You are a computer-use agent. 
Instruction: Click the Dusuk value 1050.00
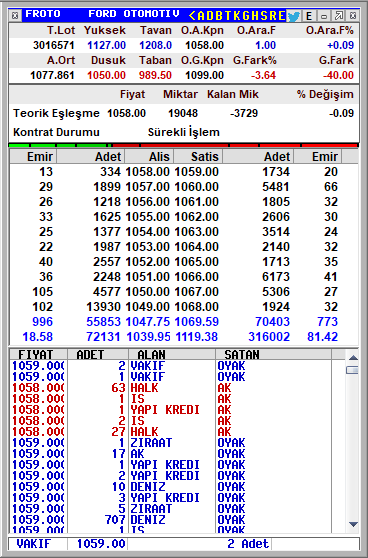[106, 75]
